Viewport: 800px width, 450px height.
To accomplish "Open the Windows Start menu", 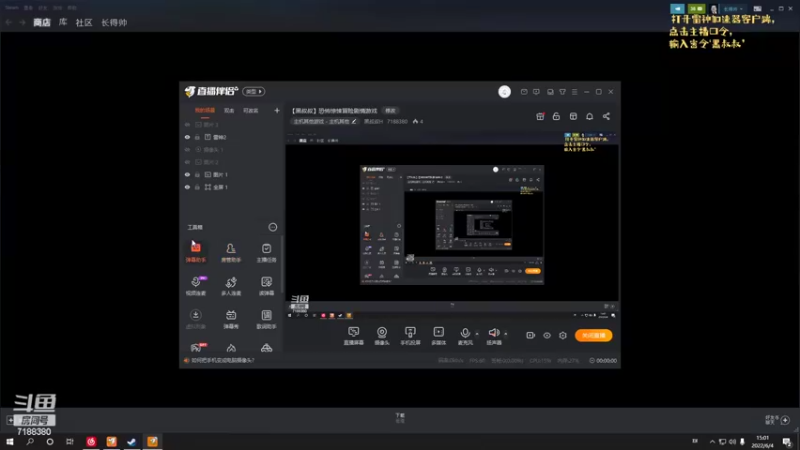I will pyautogui.click(x=10, y=442).
